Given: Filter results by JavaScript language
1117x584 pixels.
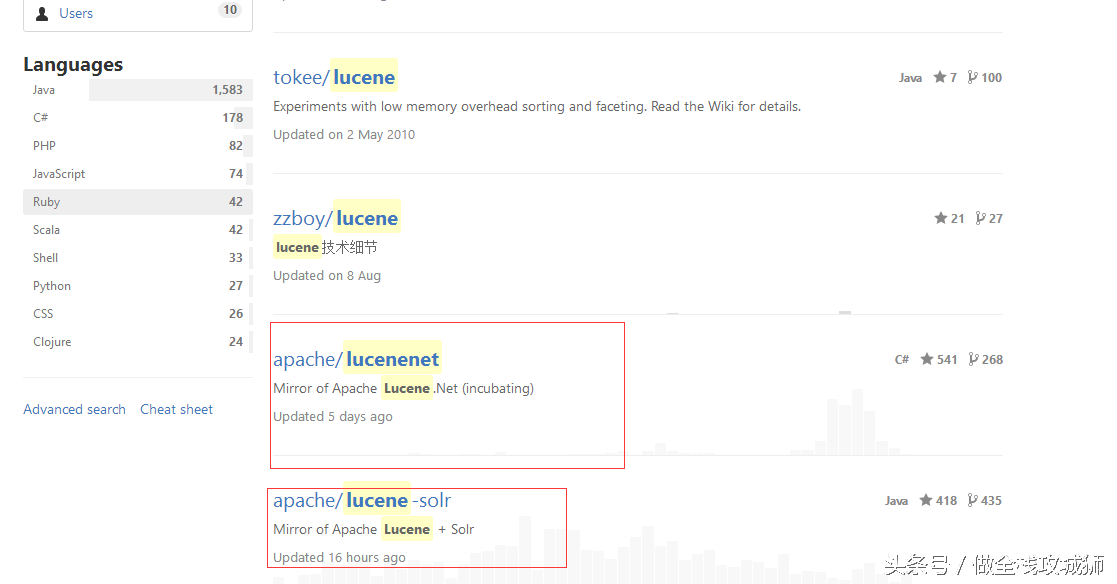Looking at the screenshot, I should coord(137,174).
